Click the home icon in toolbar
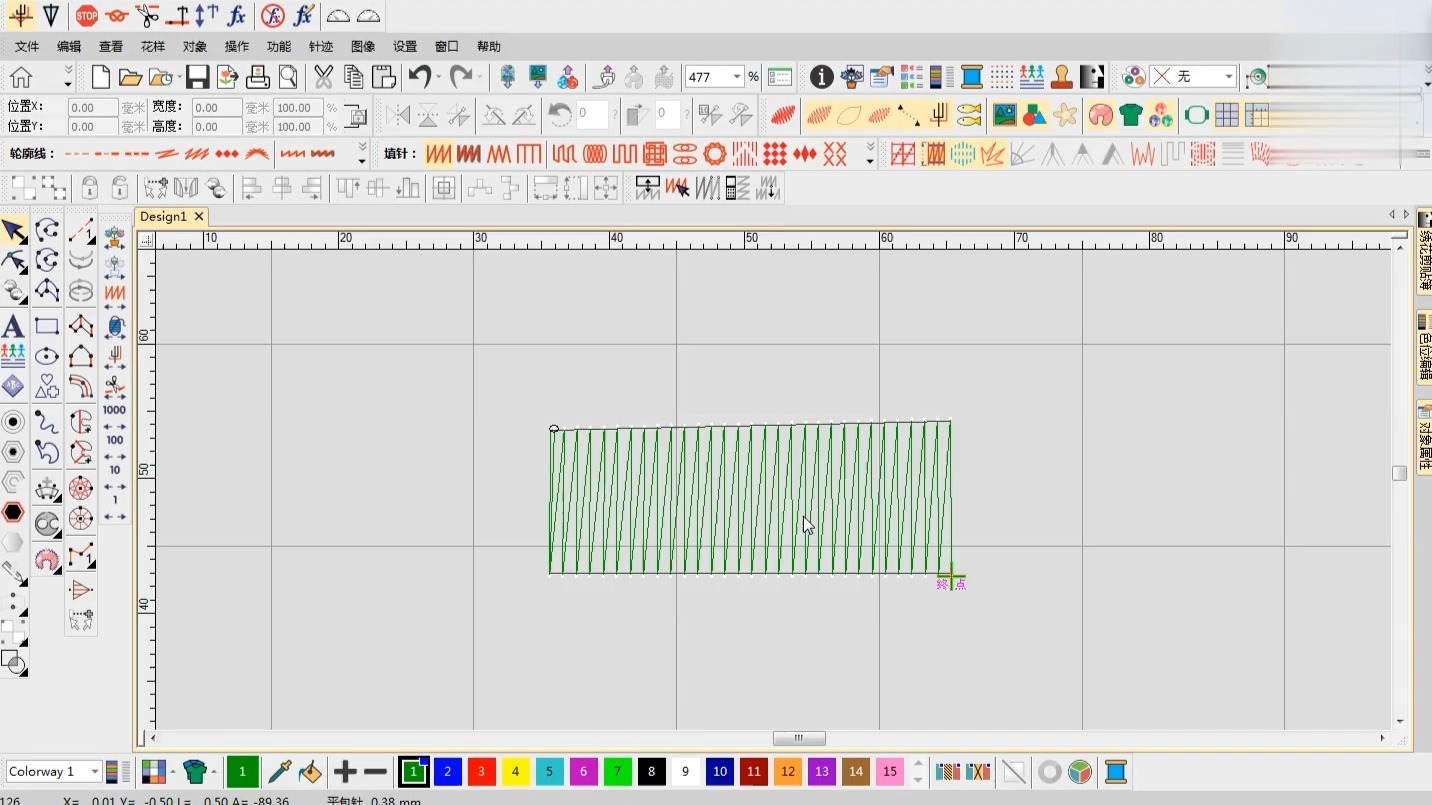 tap(21, 77)
